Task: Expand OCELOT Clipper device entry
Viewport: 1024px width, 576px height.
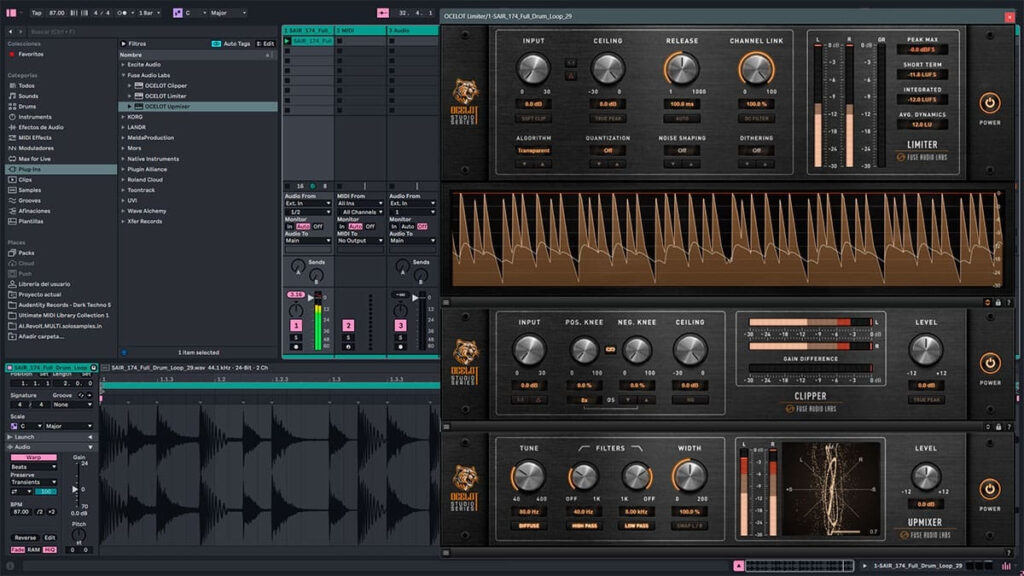Action: click(129, 86)
